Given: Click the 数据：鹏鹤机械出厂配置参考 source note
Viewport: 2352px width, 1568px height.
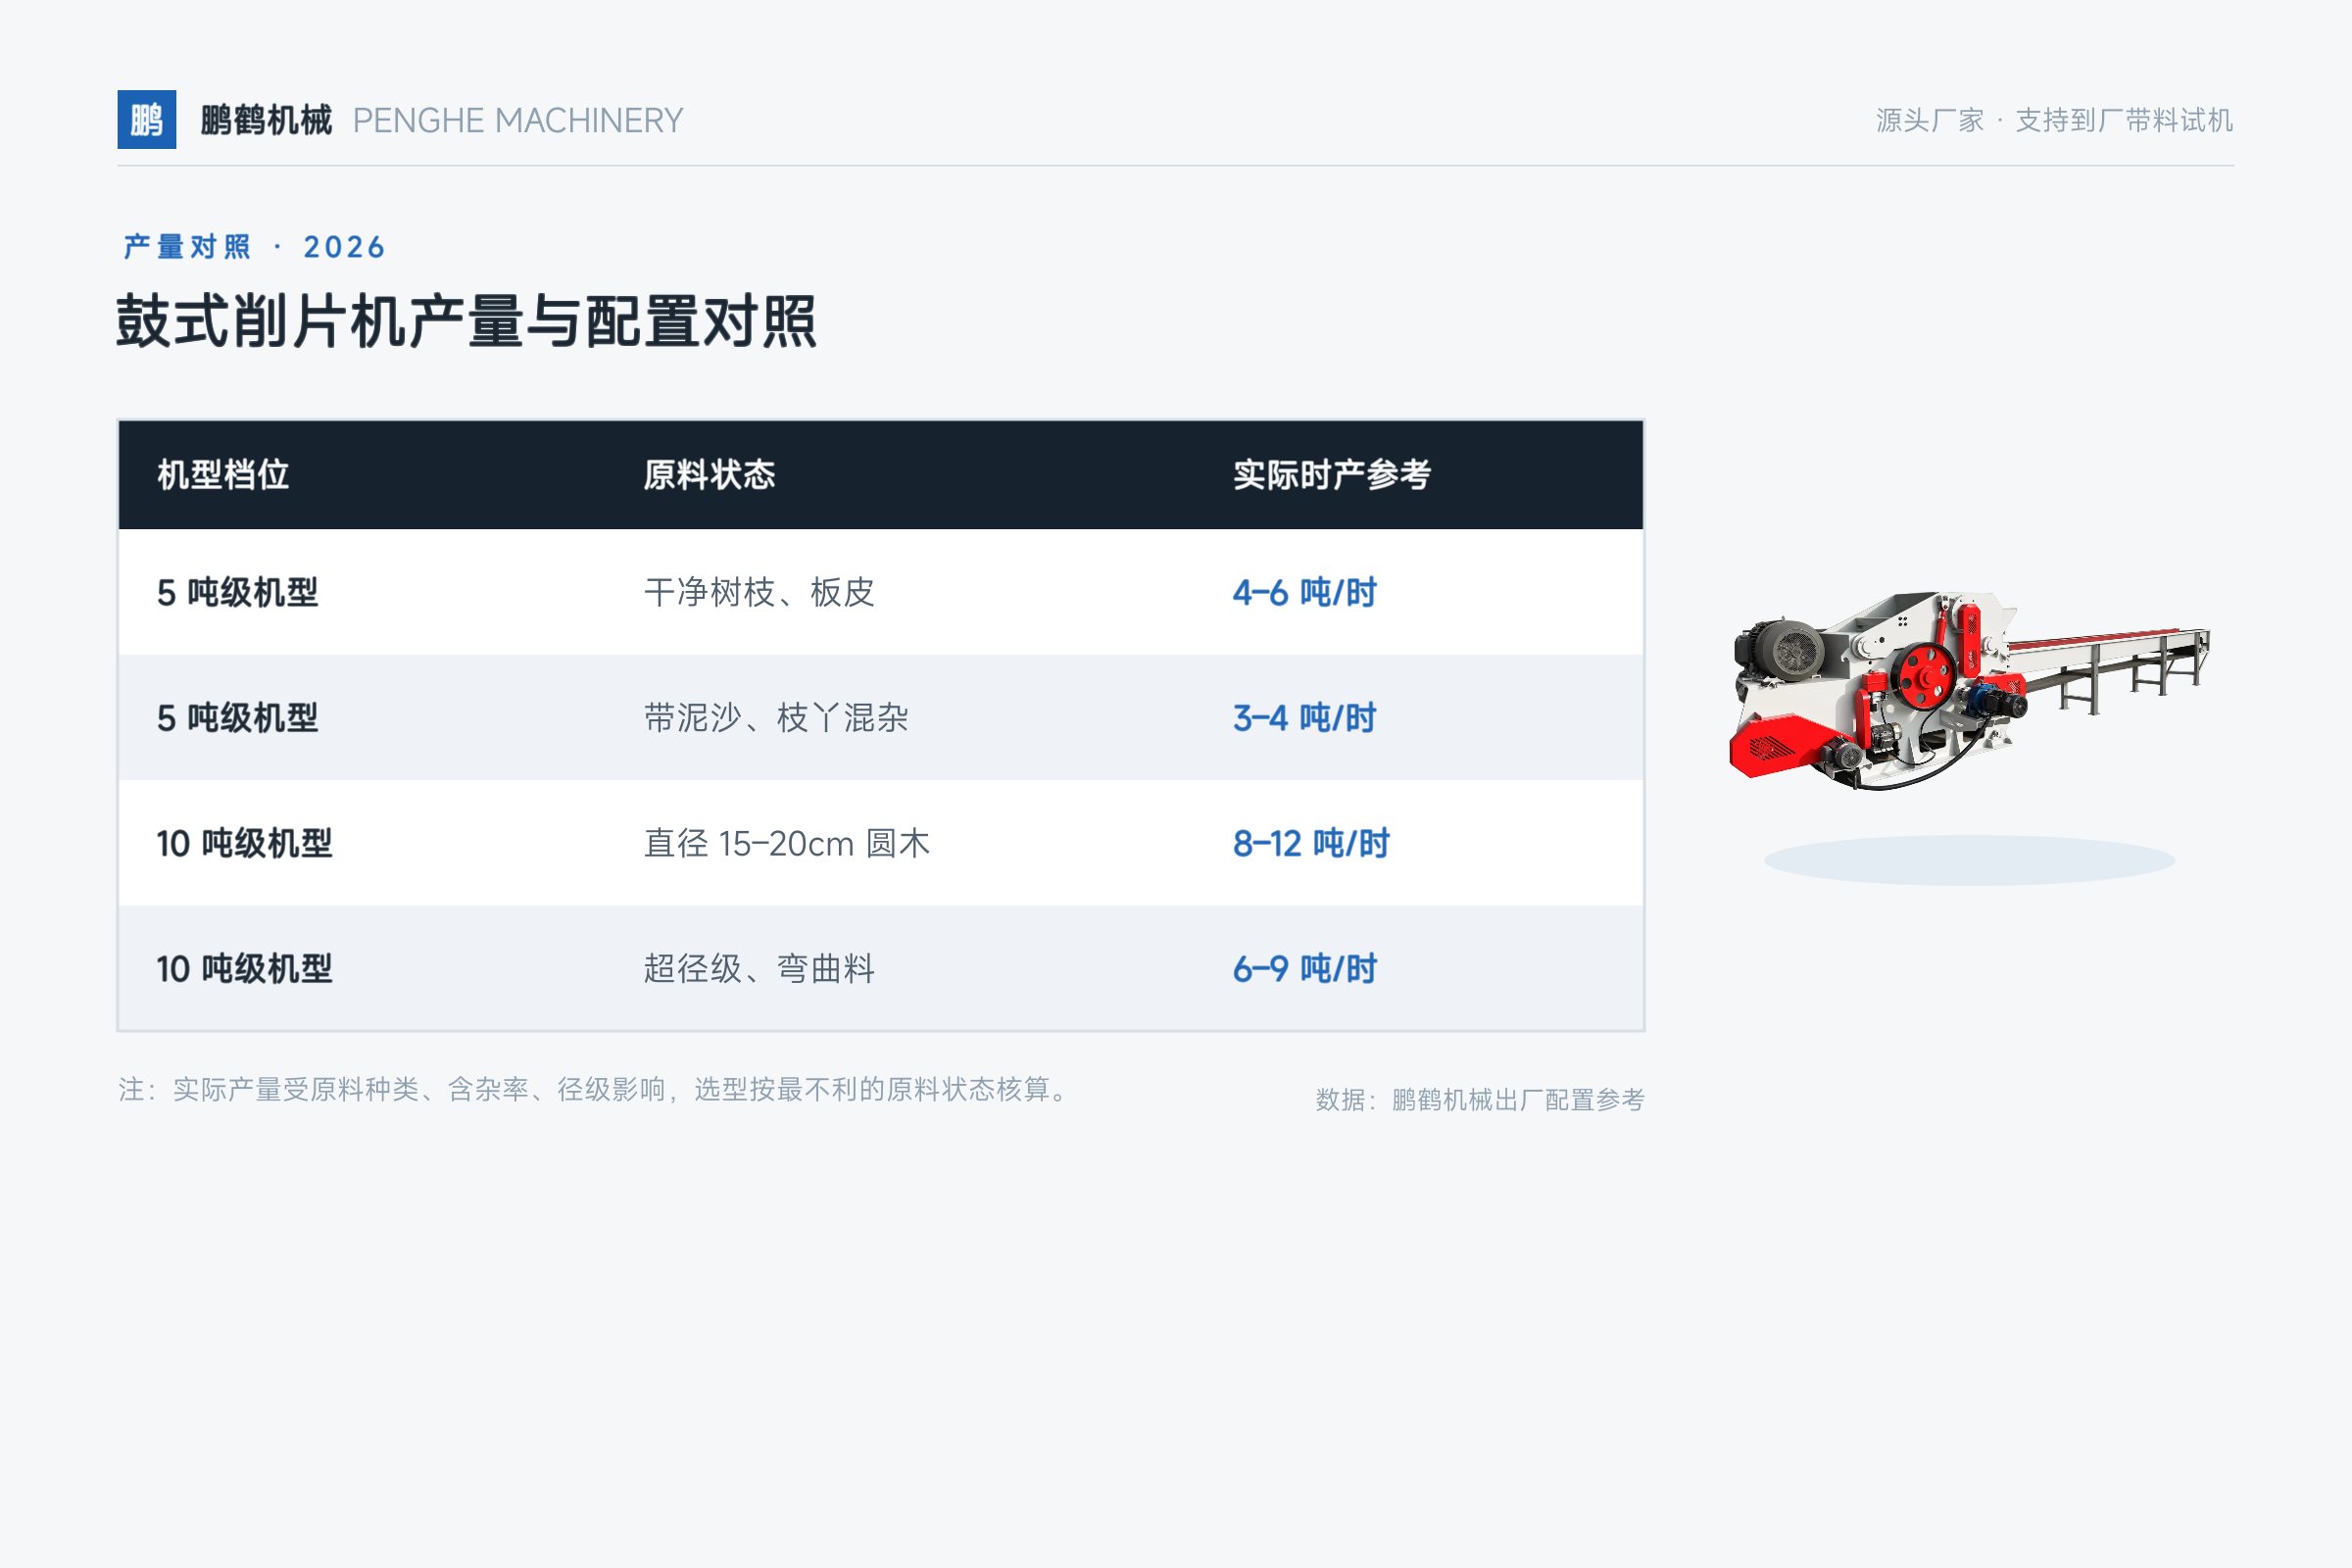Looking at the screenshot, I should (x=1480, y=1100).
